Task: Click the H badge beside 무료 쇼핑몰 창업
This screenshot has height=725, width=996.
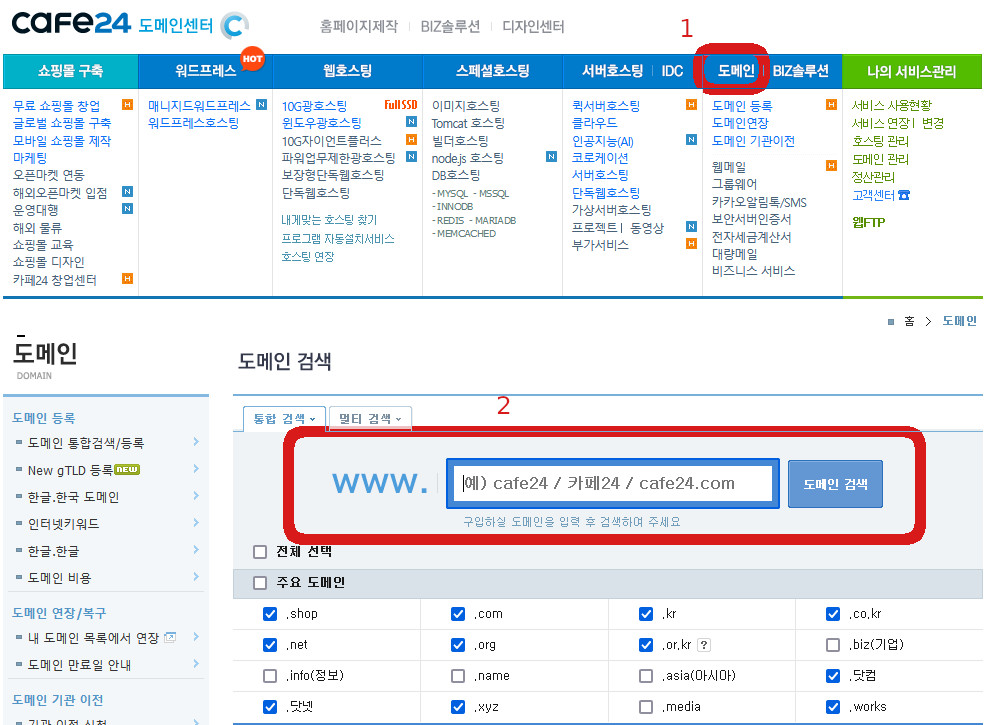Action: (128, 105)
